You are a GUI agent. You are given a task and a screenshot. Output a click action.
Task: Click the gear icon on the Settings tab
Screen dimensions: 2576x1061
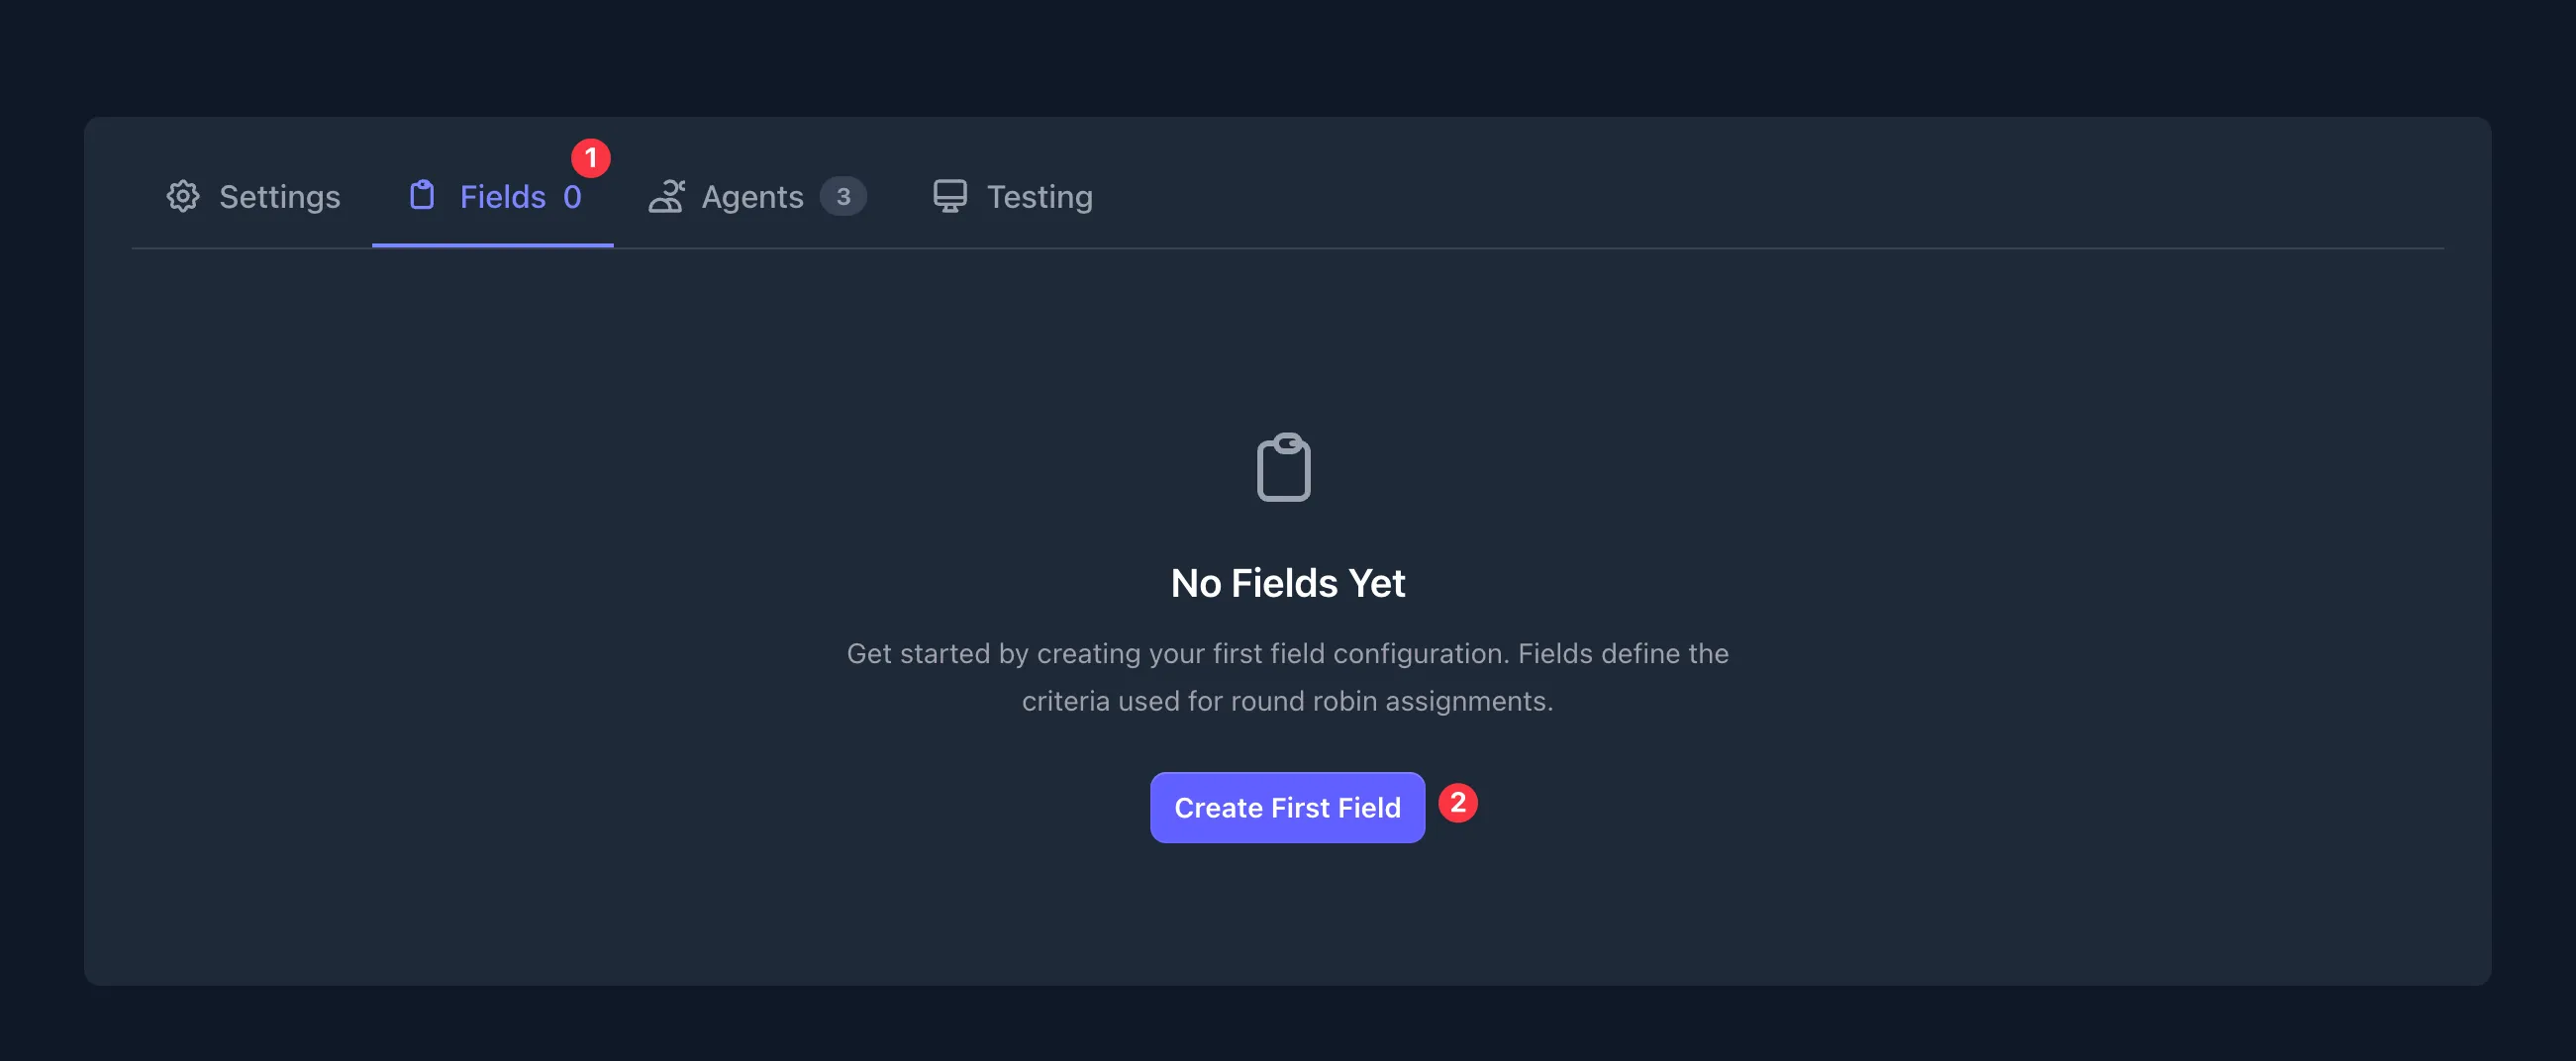[184, 196]
